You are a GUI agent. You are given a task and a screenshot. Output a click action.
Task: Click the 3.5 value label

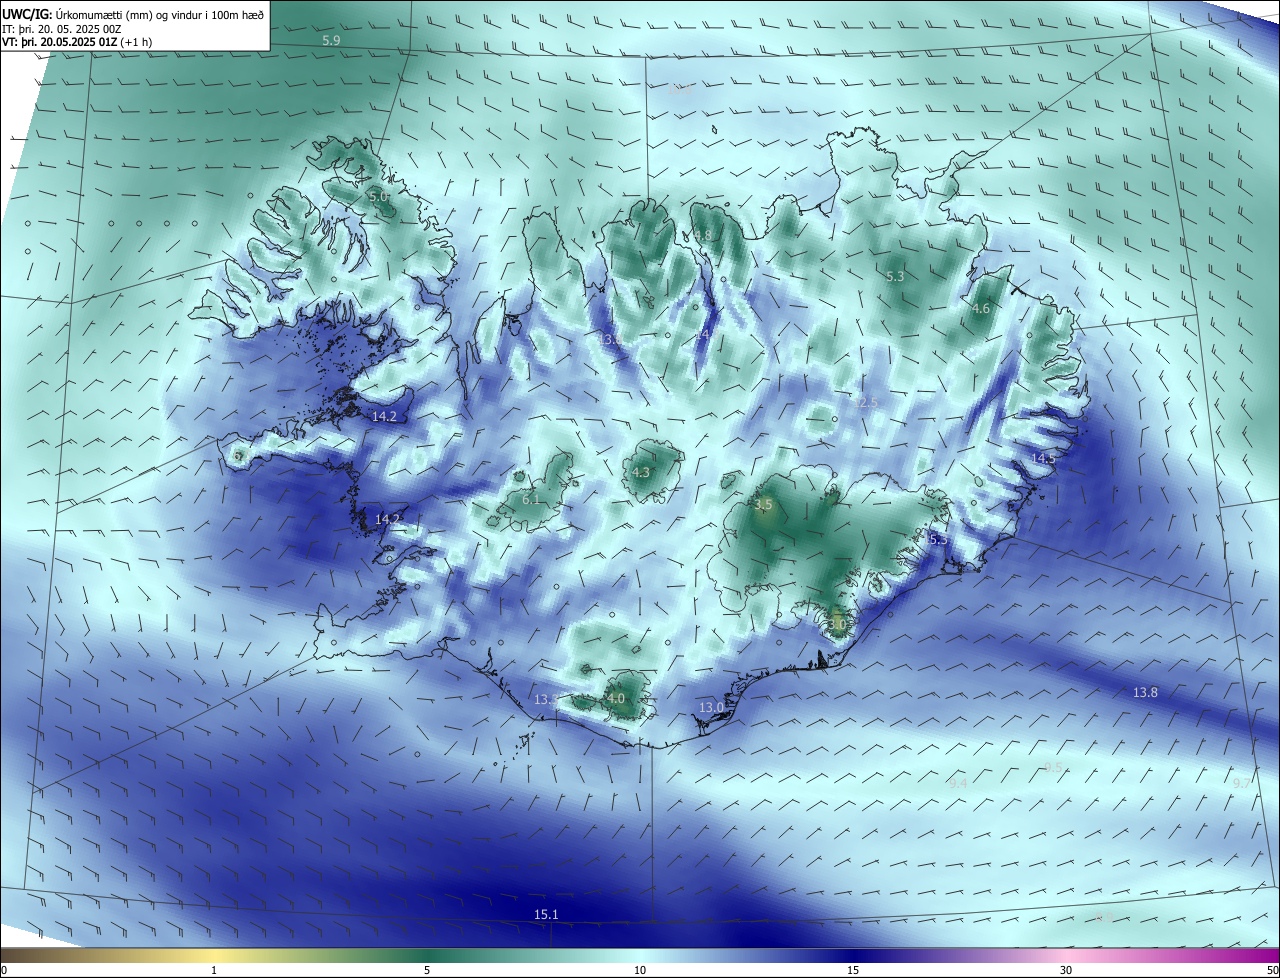764,504
